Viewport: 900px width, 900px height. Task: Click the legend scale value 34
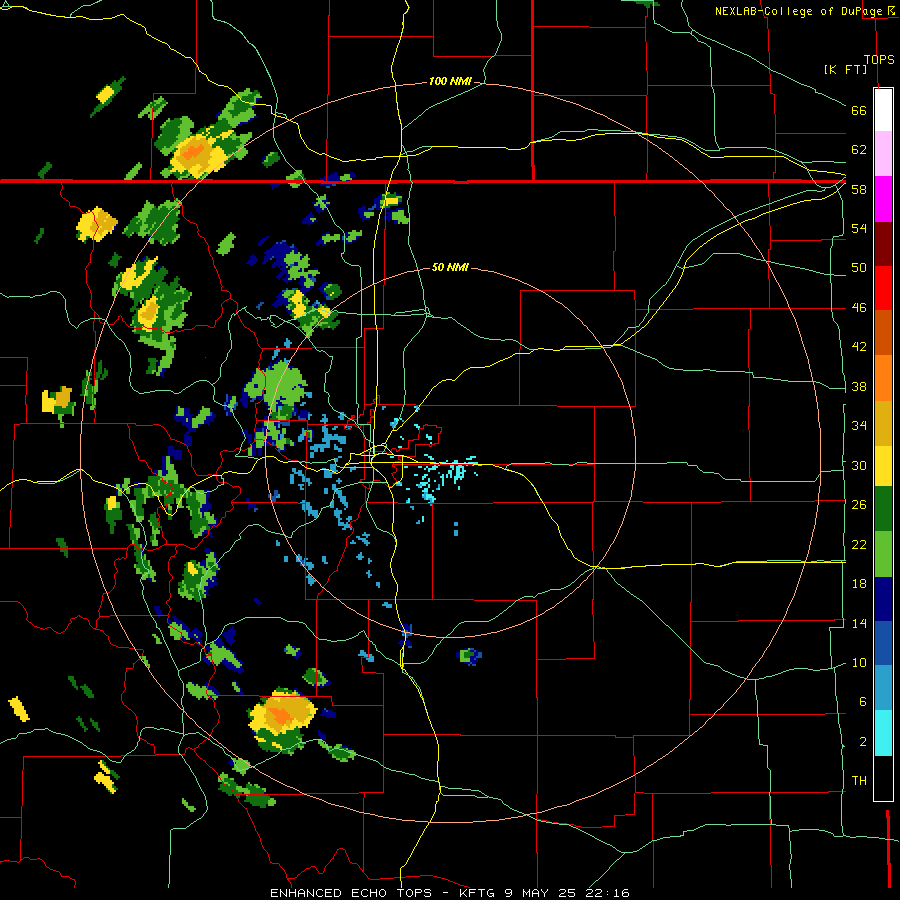[859, 425]
